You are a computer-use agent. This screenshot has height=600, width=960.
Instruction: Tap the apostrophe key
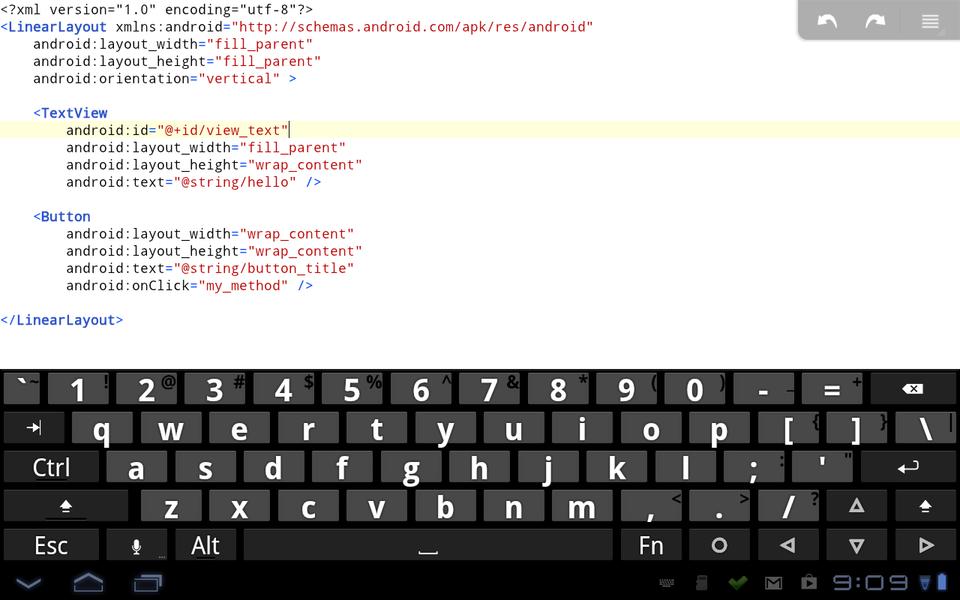(822, 467)
